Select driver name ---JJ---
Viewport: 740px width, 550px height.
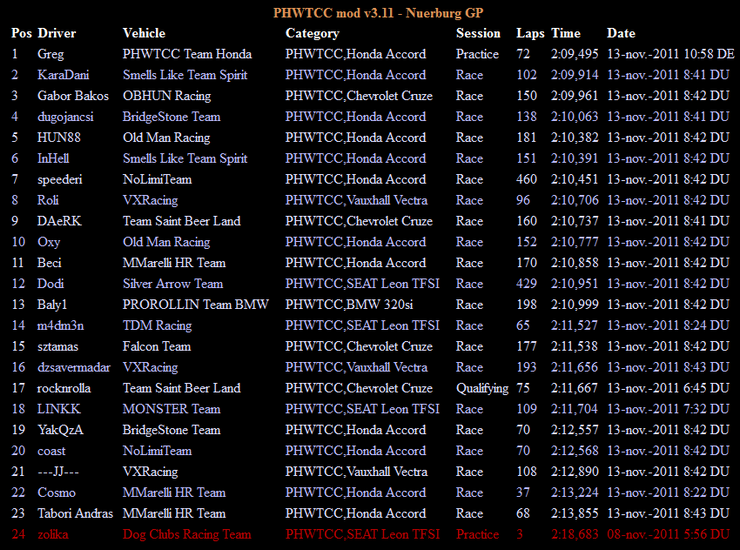[58, 472]
